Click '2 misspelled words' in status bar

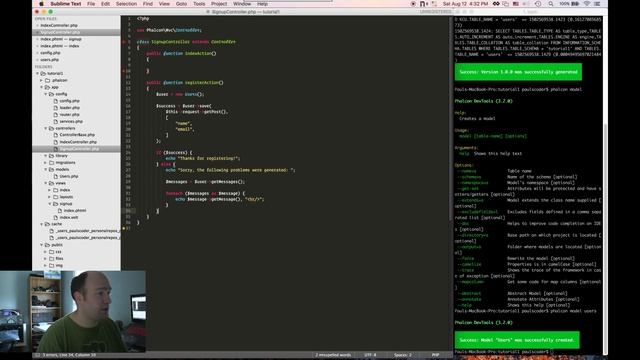click(x=333, y=355)
